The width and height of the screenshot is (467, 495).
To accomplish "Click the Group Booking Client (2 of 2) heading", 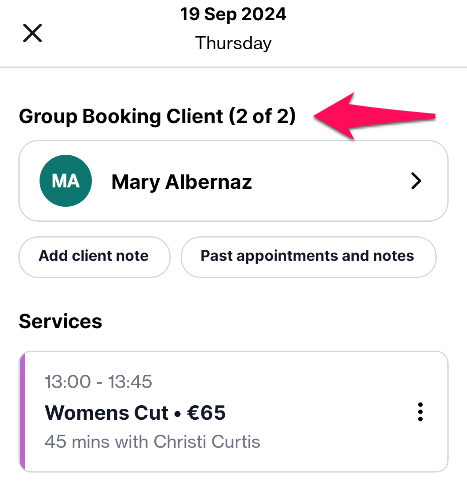I will pos(157,116).
